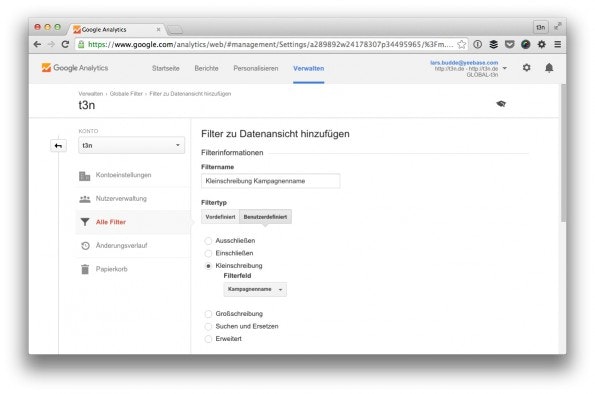The image size is (595, 394).
Task: Select the Einschließen radio button
Action: tap(208, 253)
